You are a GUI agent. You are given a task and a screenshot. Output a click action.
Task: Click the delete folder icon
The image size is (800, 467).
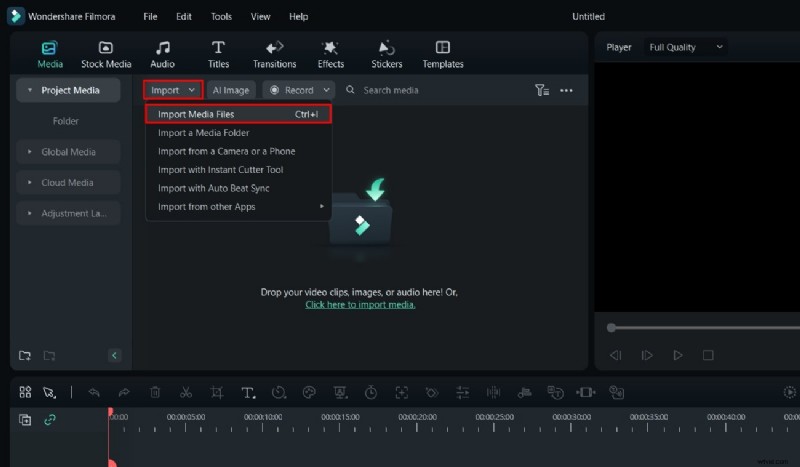coord(49,355)
